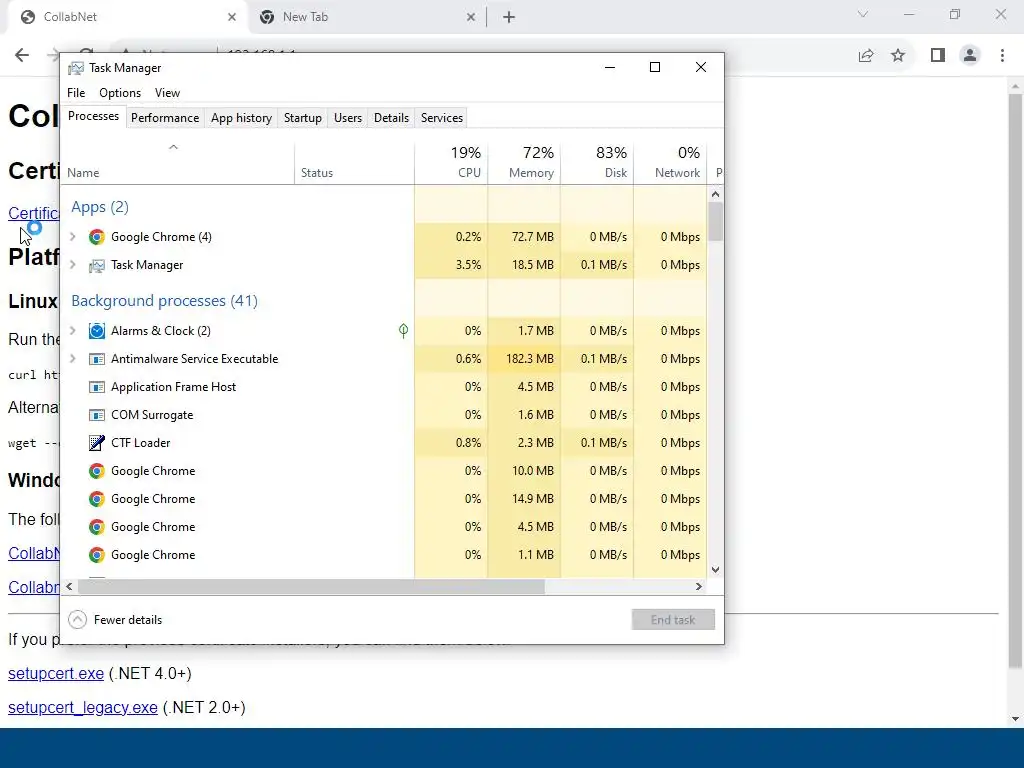Click the Chrome share page icon
1024x768 pixels.
pyautogui.click(x=866, y=56)
